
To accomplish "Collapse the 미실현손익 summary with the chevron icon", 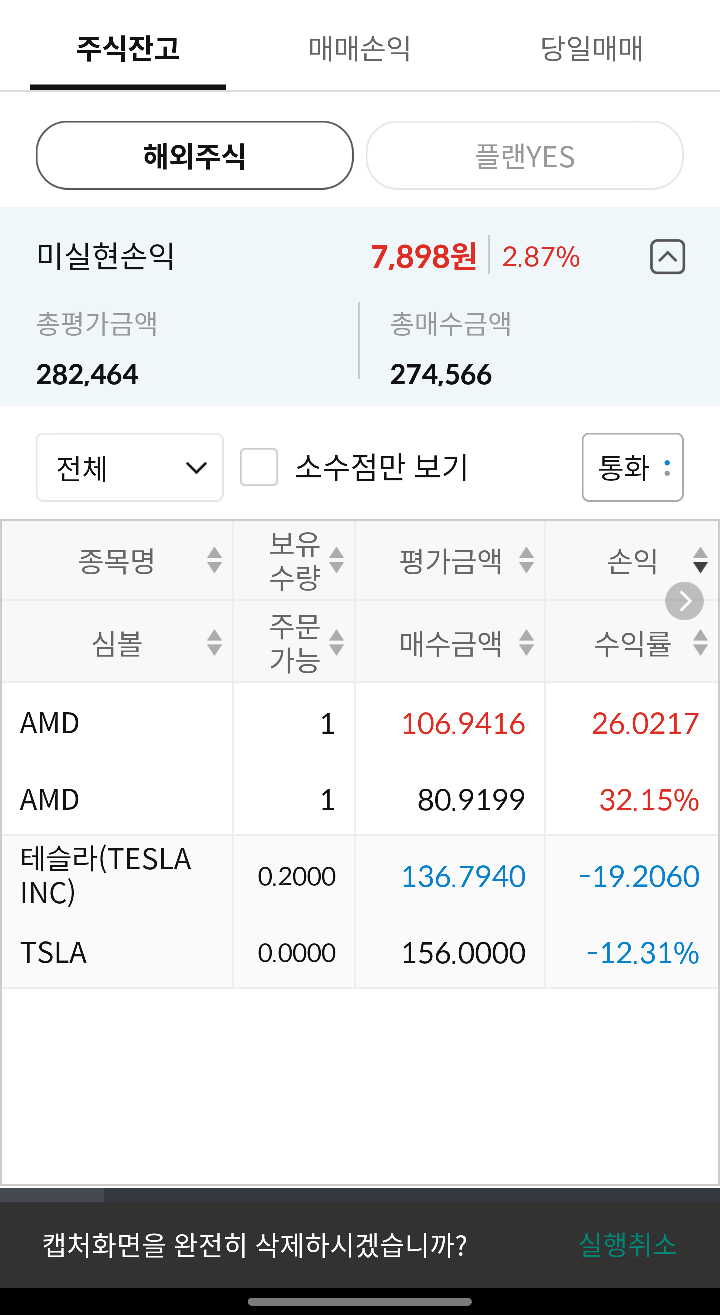I will [x=668, y=257].
